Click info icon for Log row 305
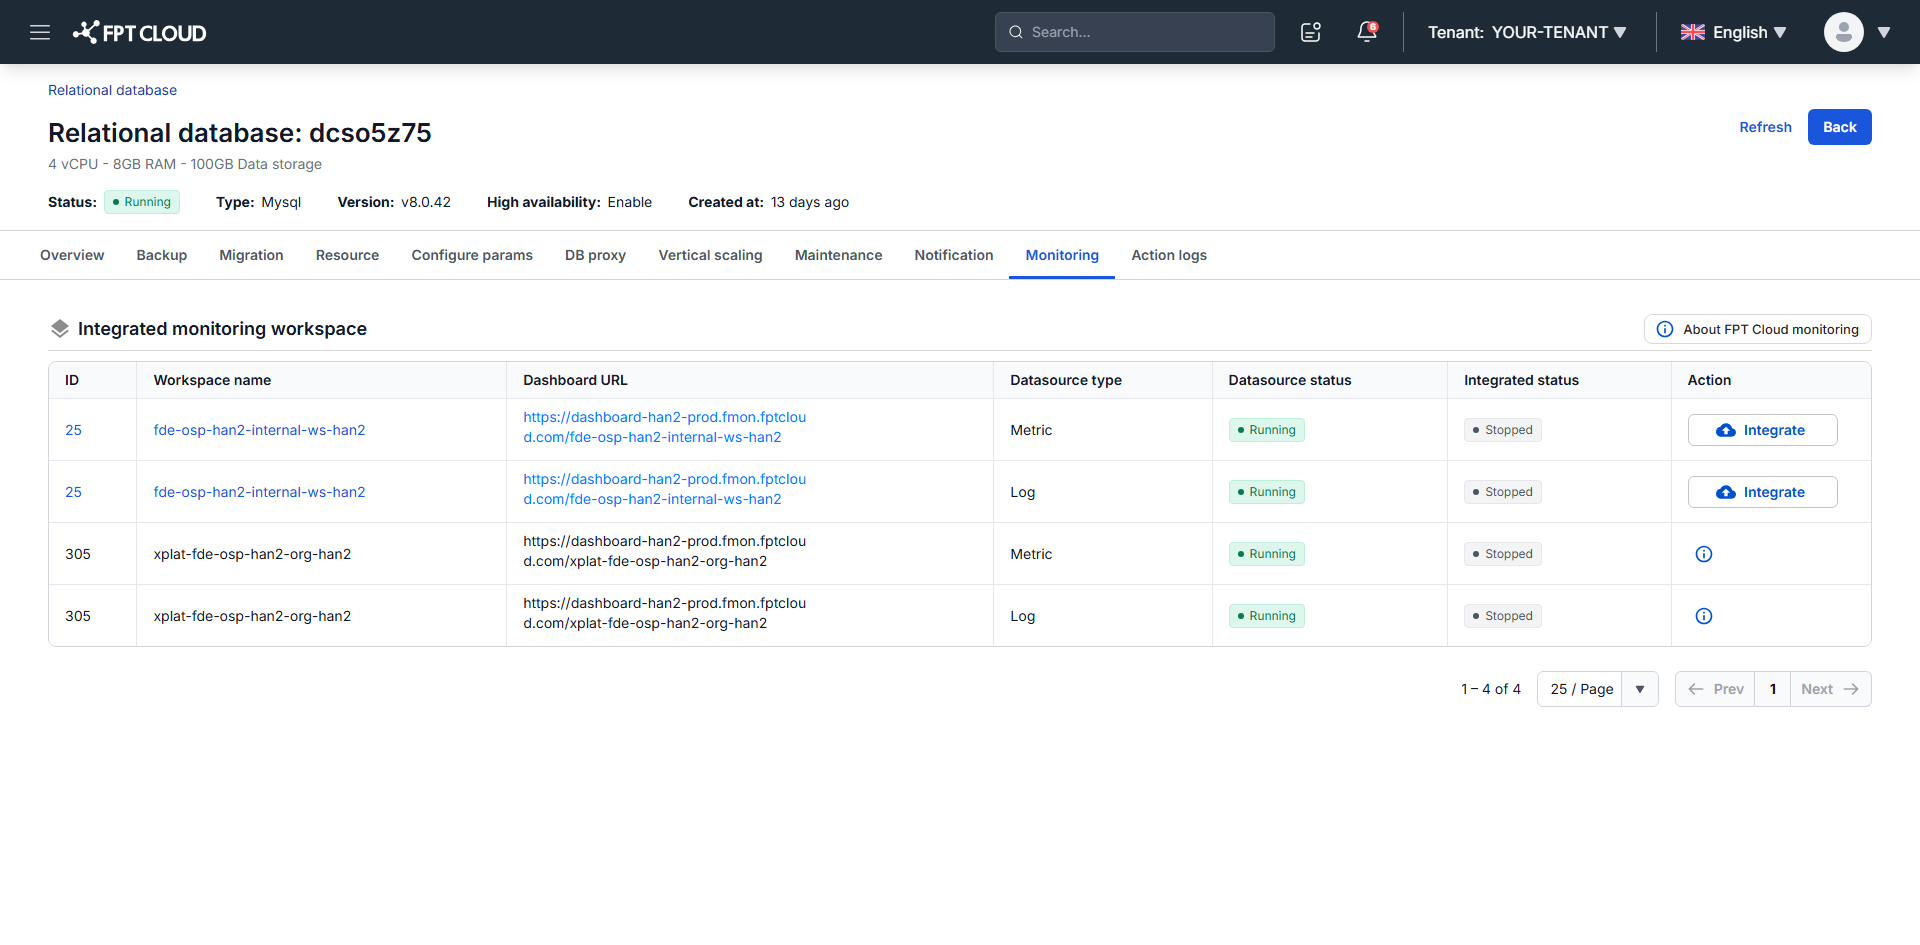This screenshot has width=1920, height=945. pyautogui.click(x=1704, y=616)
